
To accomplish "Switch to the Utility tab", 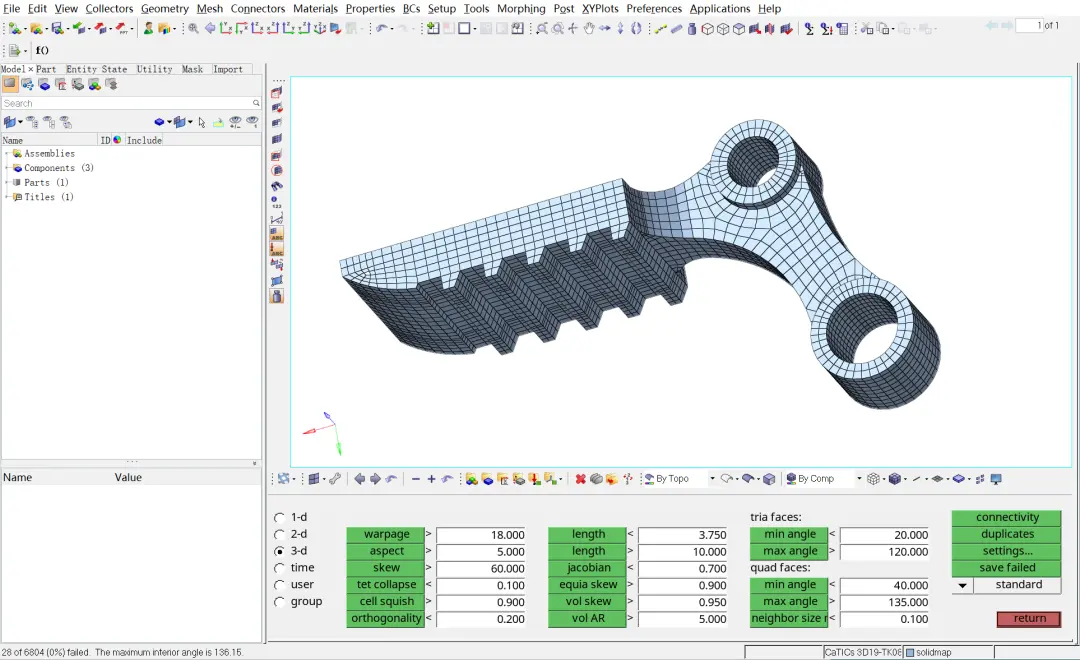I will [x=154, y=69].
